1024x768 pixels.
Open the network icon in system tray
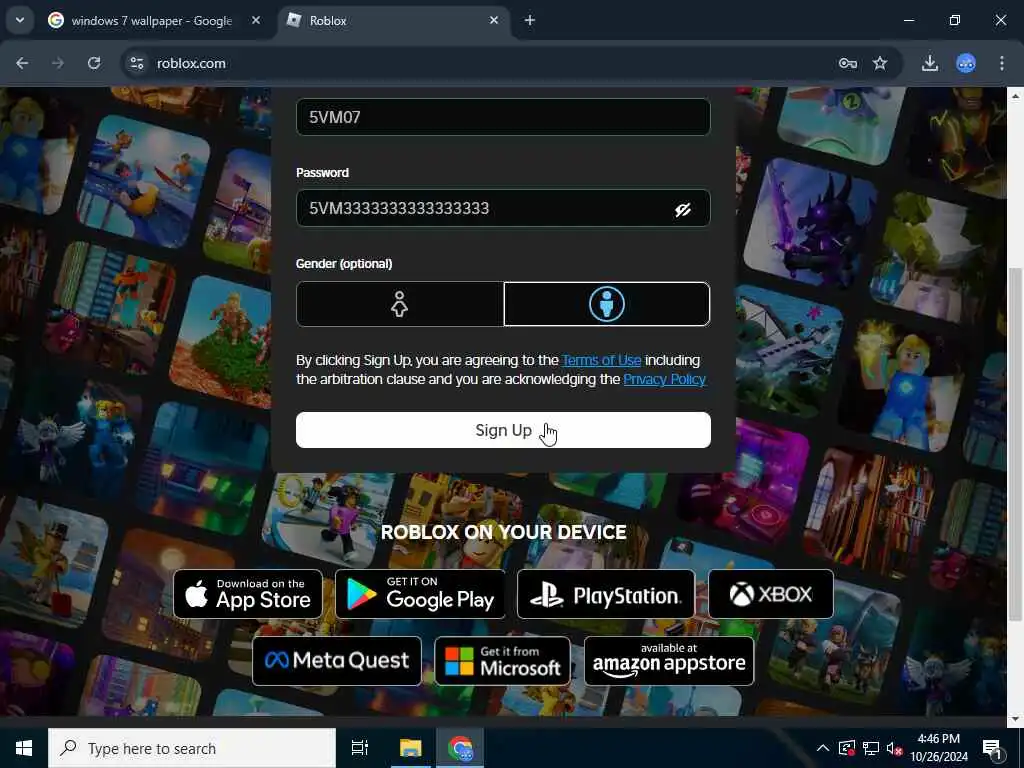pyautogui.click(x=871, y=748)
